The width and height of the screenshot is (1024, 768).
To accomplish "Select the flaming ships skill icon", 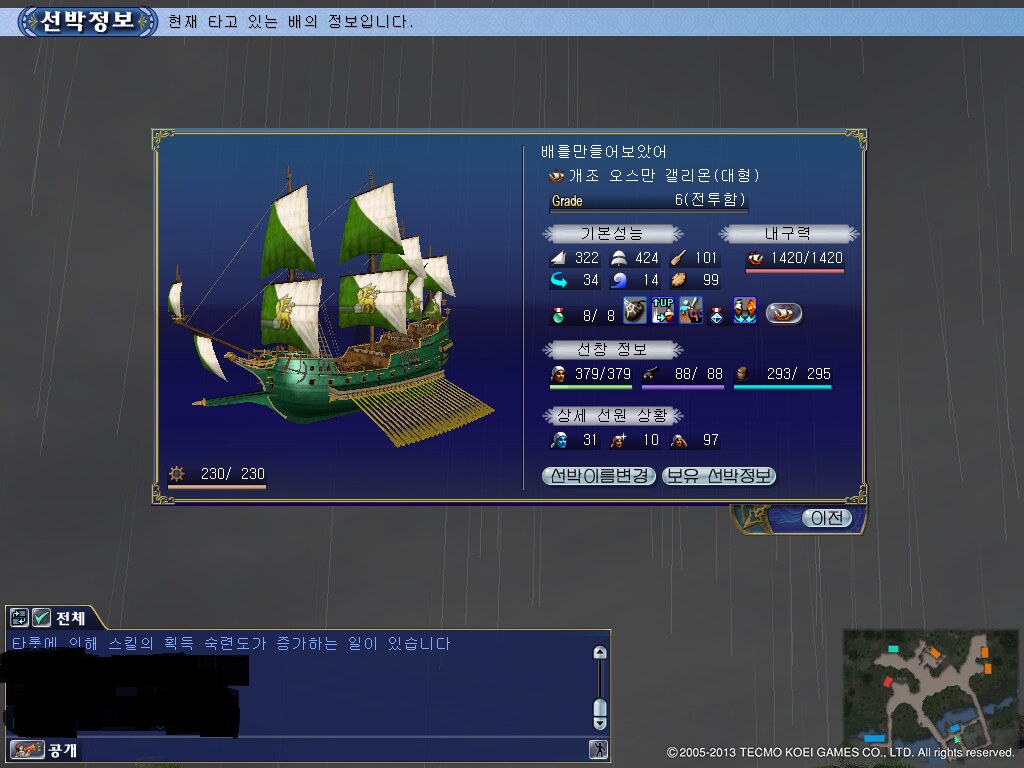I will [x=744, y=312].
